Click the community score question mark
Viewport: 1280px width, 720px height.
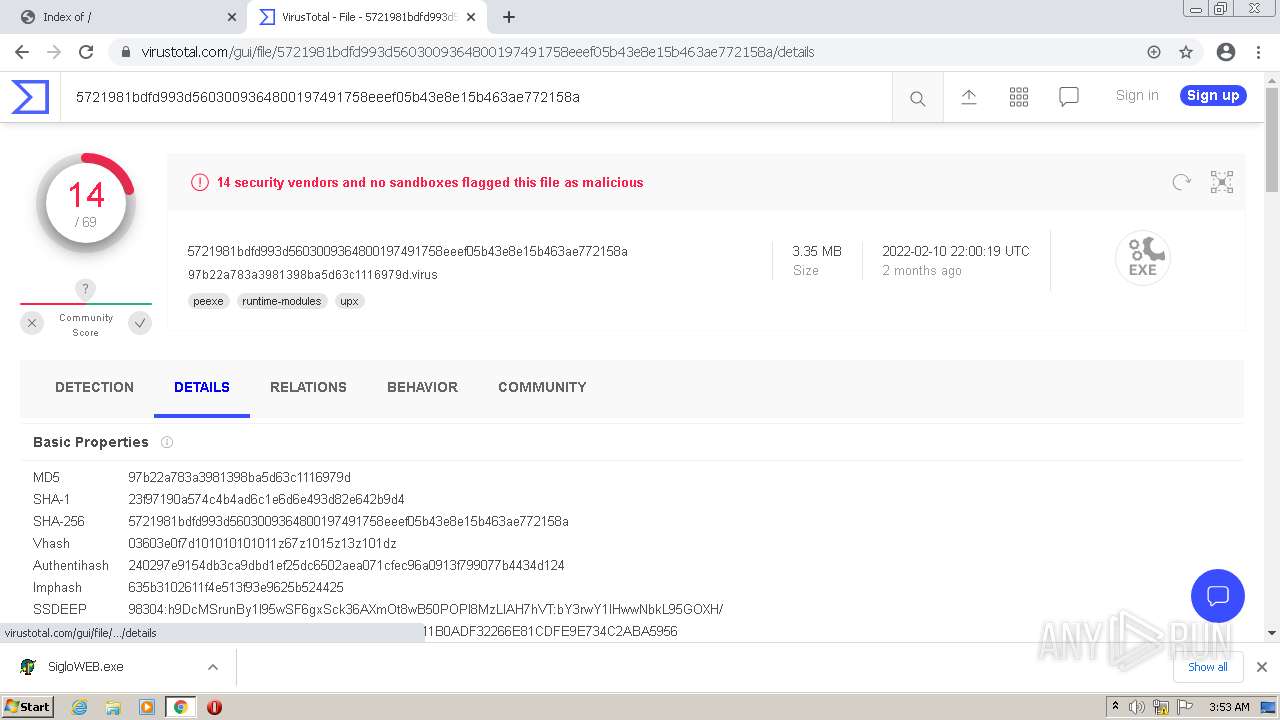coord(86,290)
